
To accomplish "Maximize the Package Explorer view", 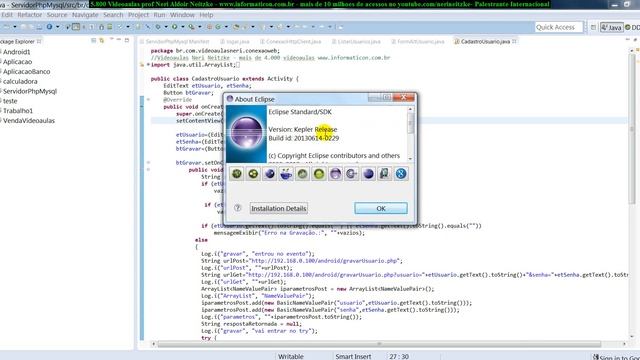I will pyautogui.click(x=127, y=40).
